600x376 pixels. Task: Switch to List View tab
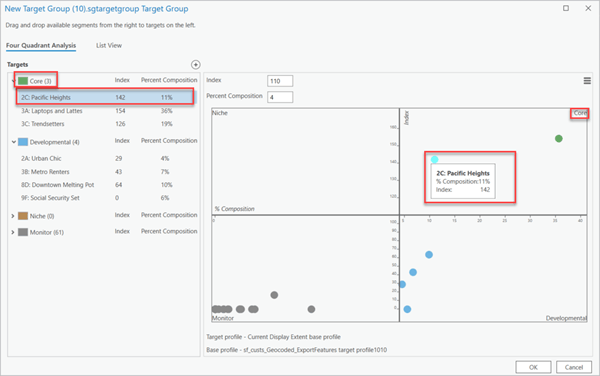[x=109, y=46]
